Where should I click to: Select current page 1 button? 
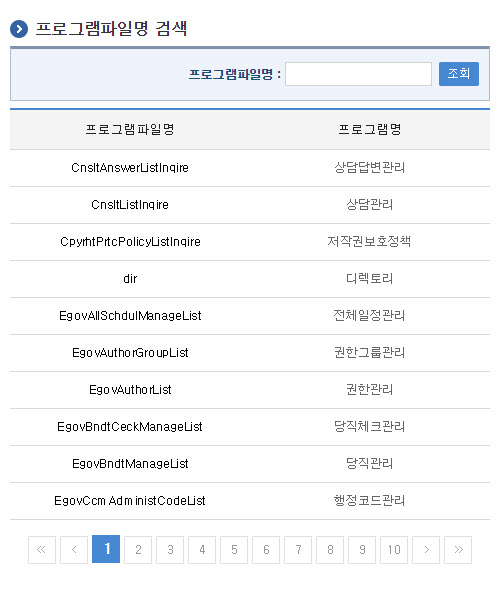point(106,549)
